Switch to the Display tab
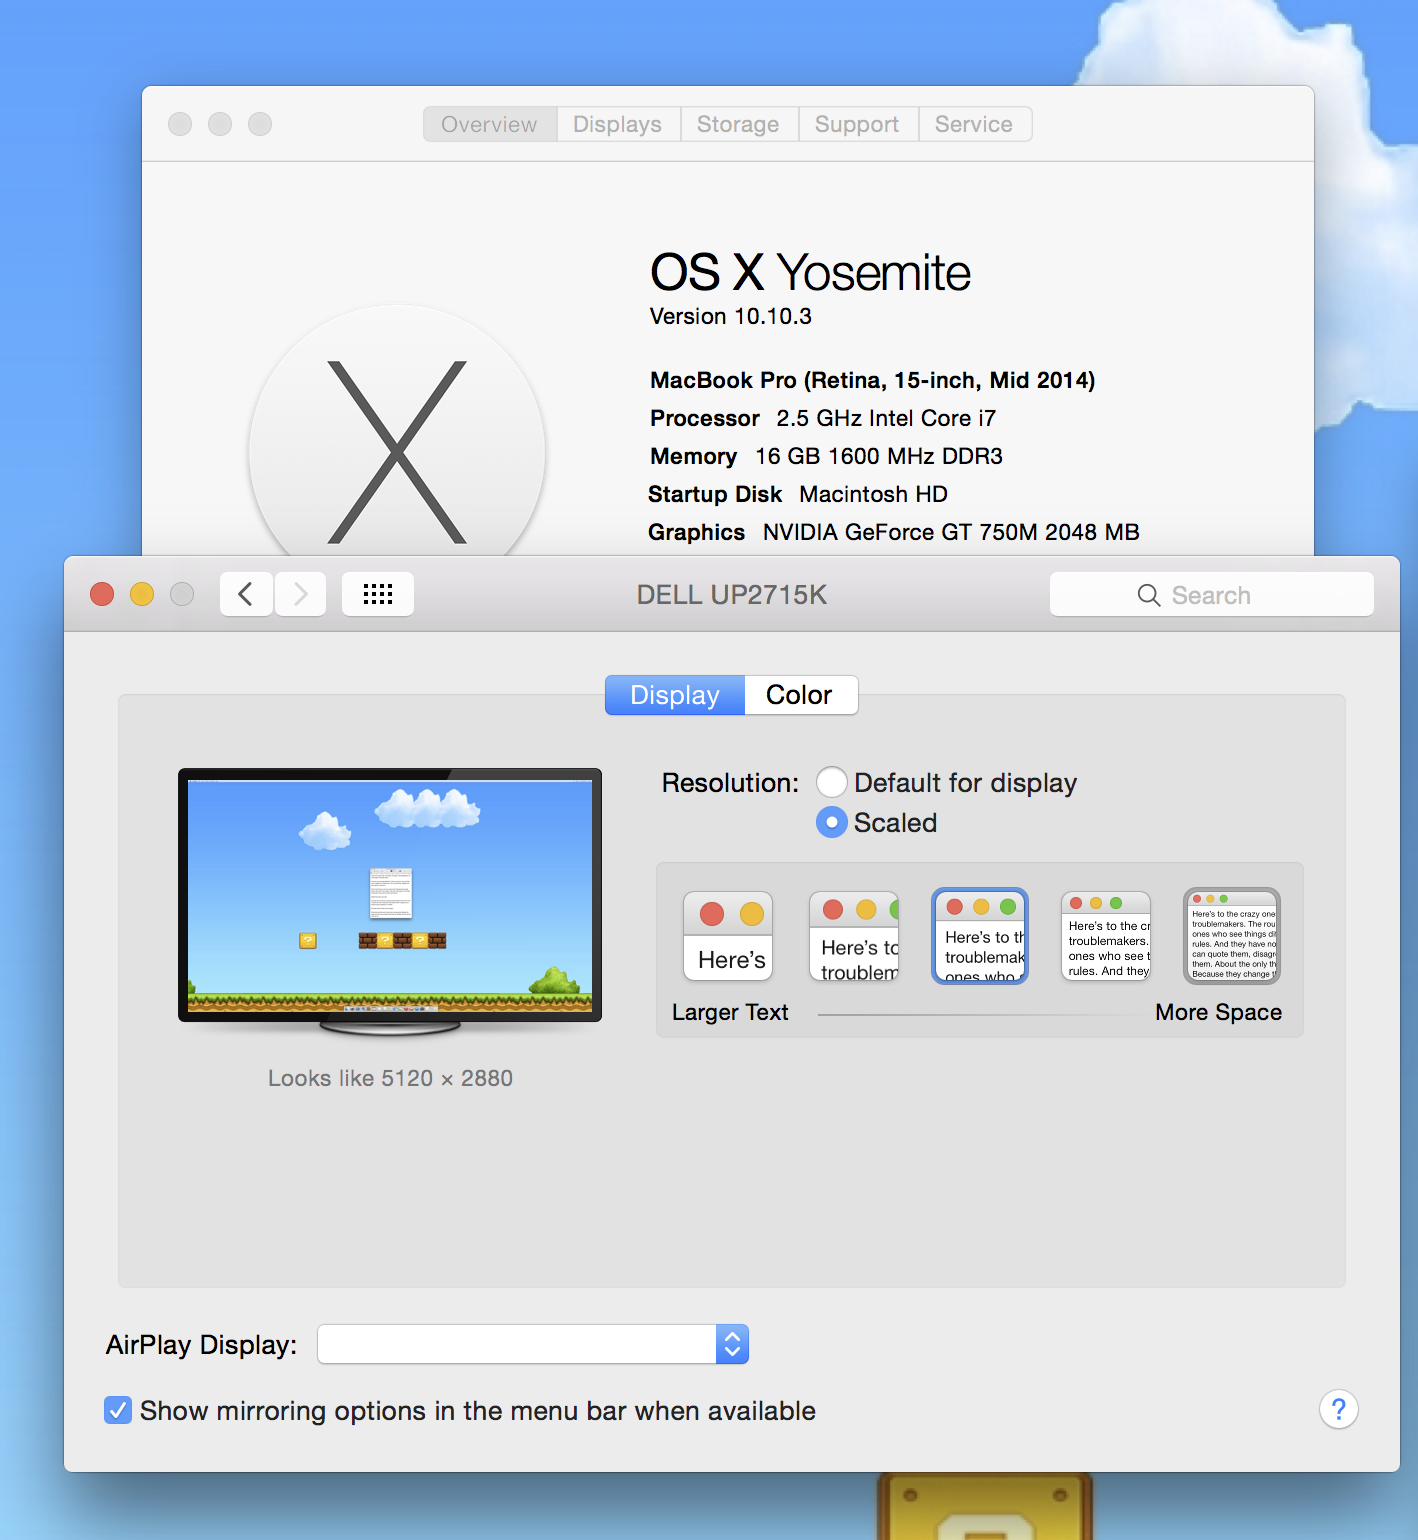This screenshot has width=1418, height=1540. (x=675, y=695)
